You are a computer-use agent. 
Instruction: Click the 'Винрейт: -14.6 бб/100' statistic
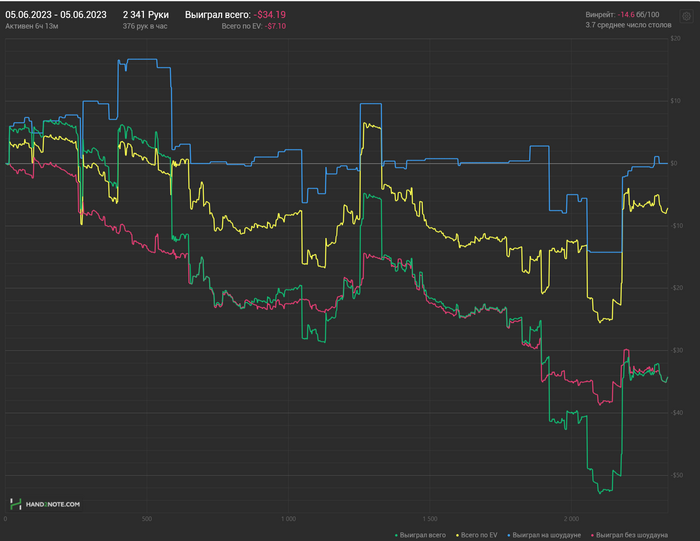point(622,15)
